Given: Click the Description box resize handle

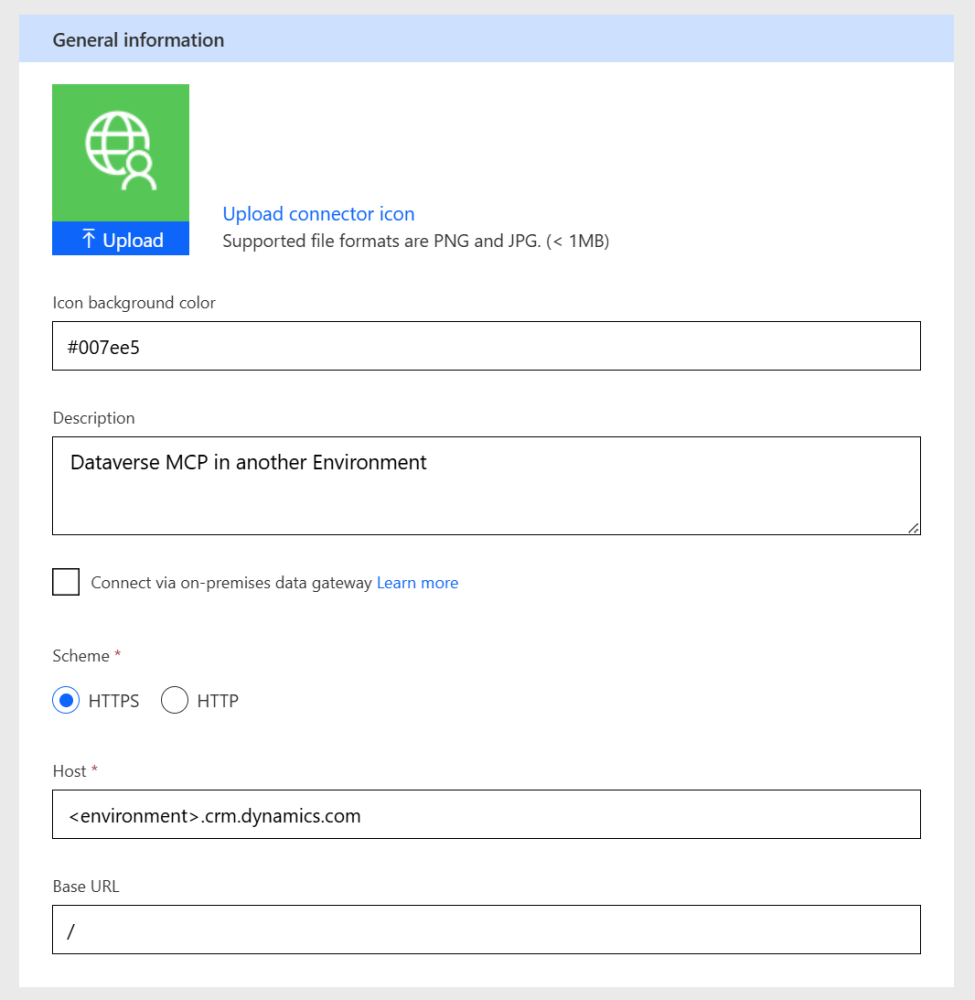Looking at the screenshot, I should (913, 528).
